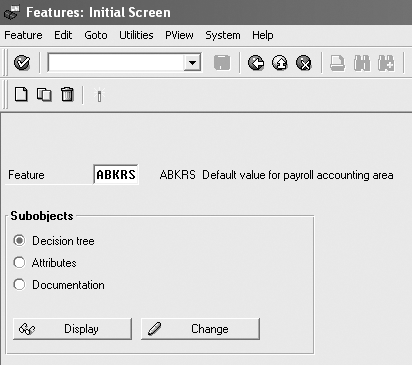Click the green checkmark Enter icon
Viewport: 412px width, 365px height.
point(22,63)
